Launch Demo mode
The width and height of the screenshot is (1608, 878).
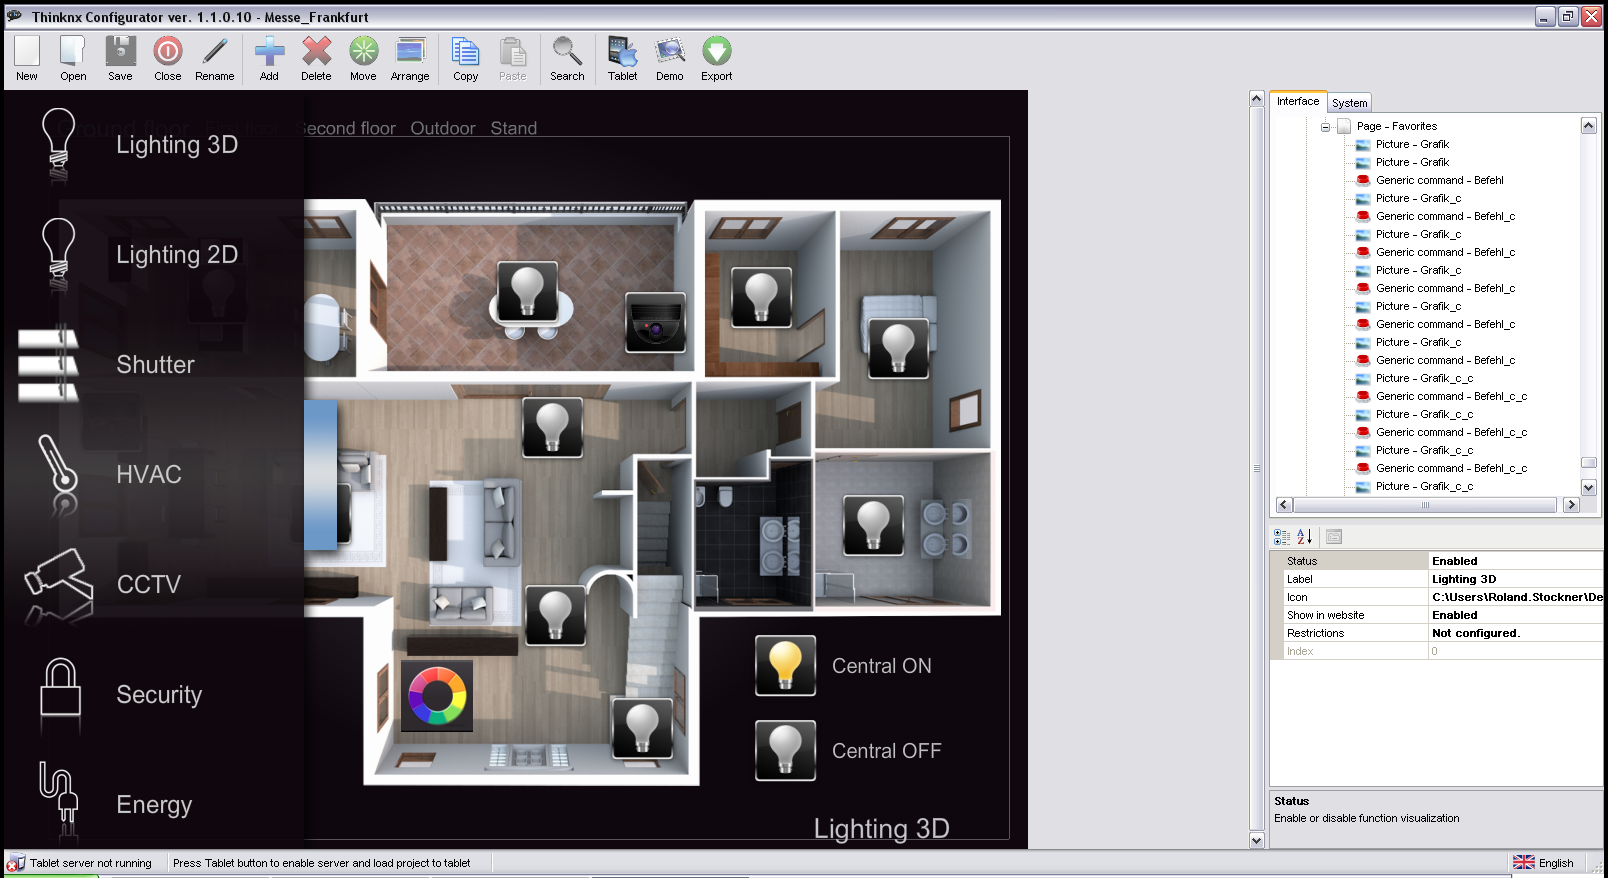point(669,58)
